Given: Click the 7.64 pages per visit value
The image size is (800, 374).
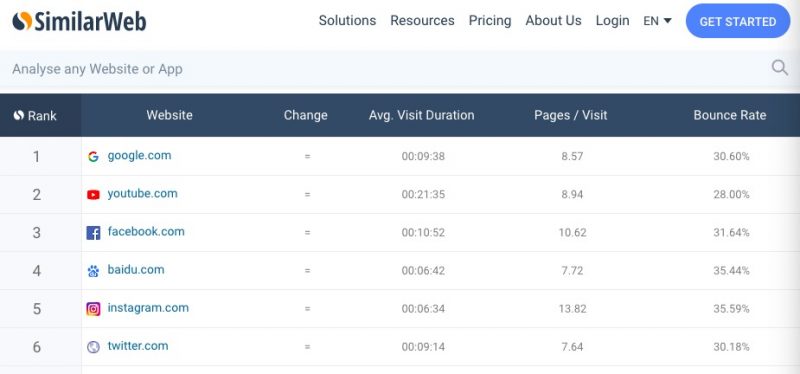Looking at the screenshot, I should (x=572, y=347).
